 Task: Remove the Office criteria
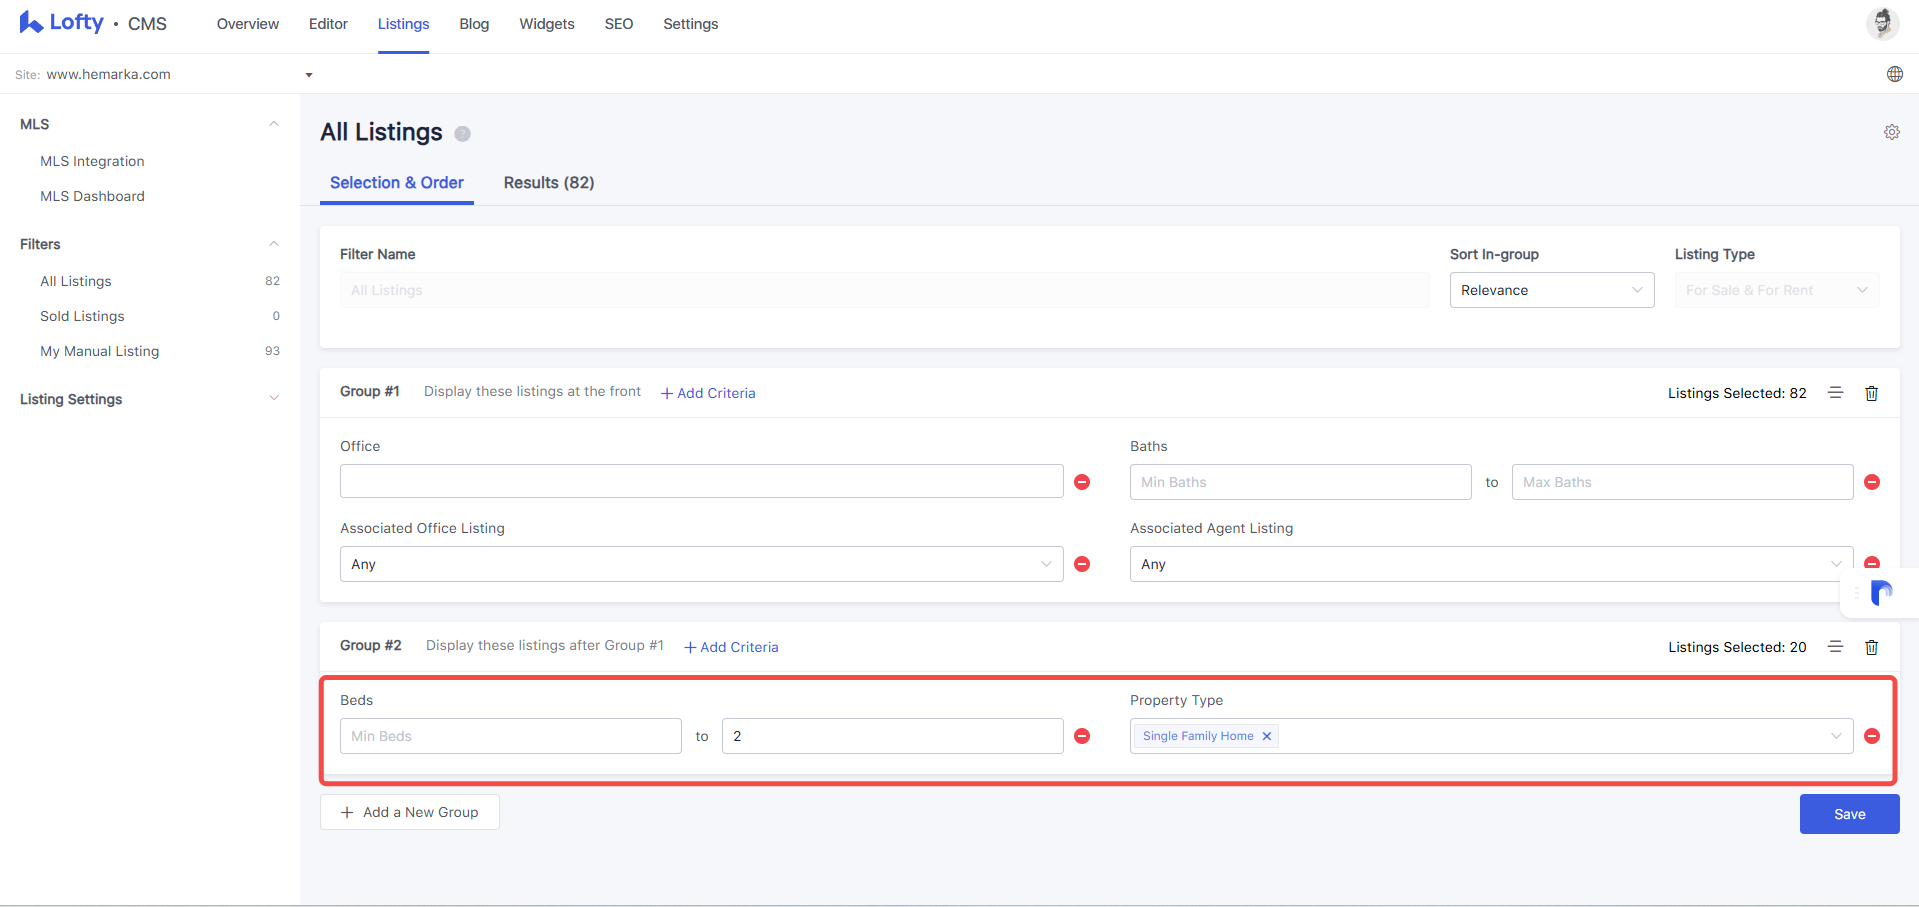[x=1082, y=482]
